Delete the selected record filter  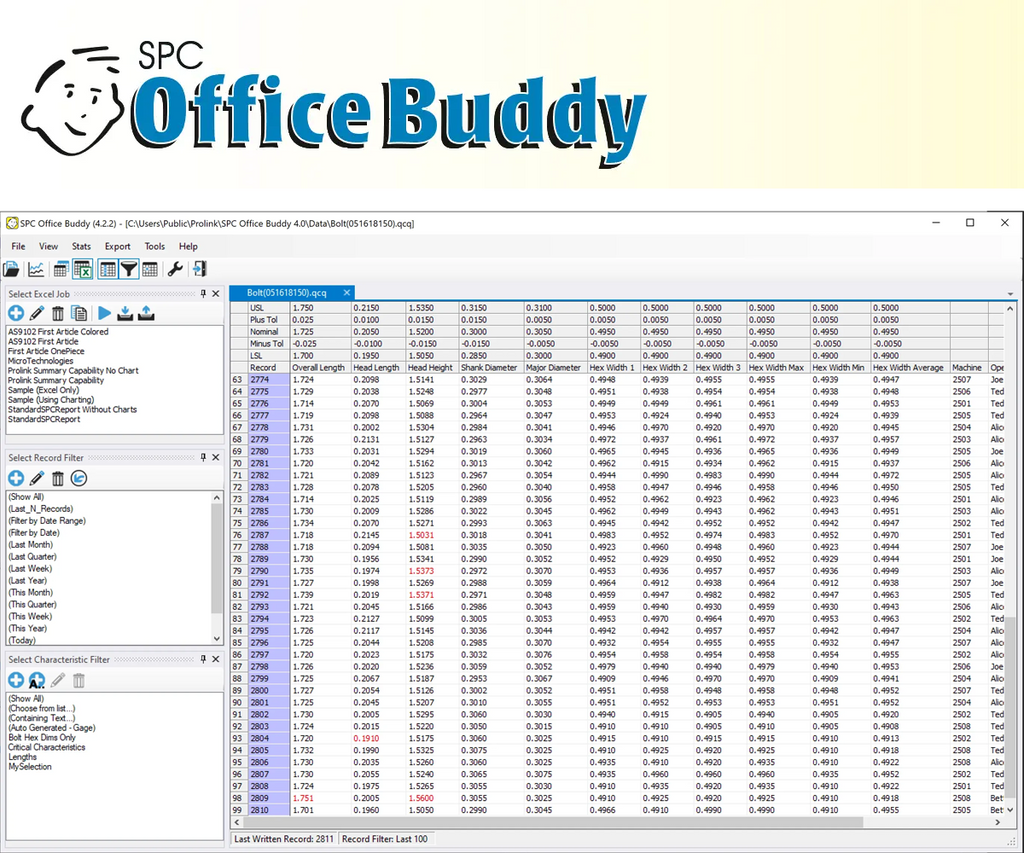[x=58, y=479]
